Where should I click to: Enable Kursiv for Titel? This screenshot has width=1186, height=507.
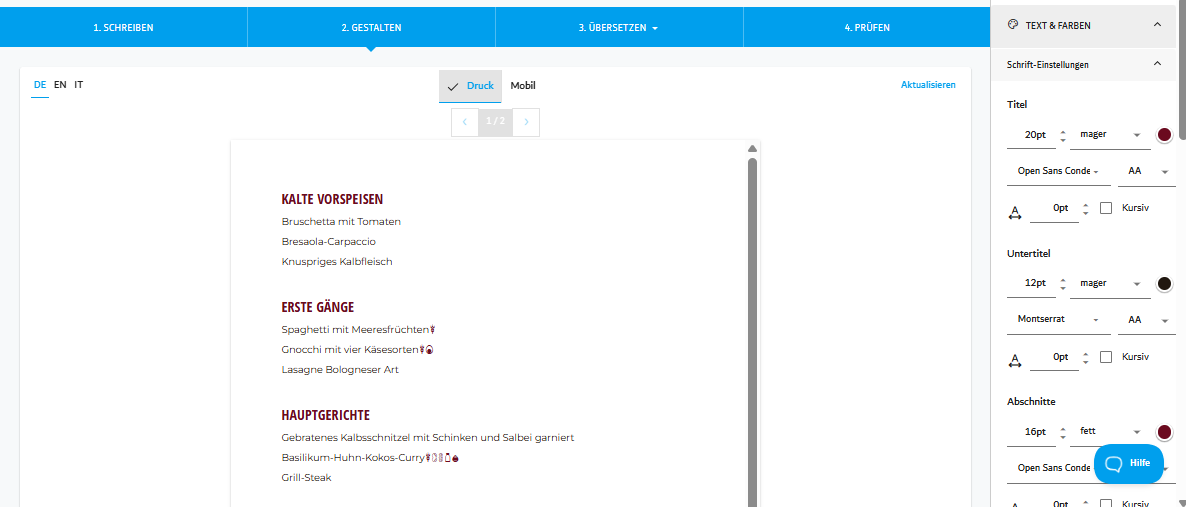click(x=1106, y=208)
